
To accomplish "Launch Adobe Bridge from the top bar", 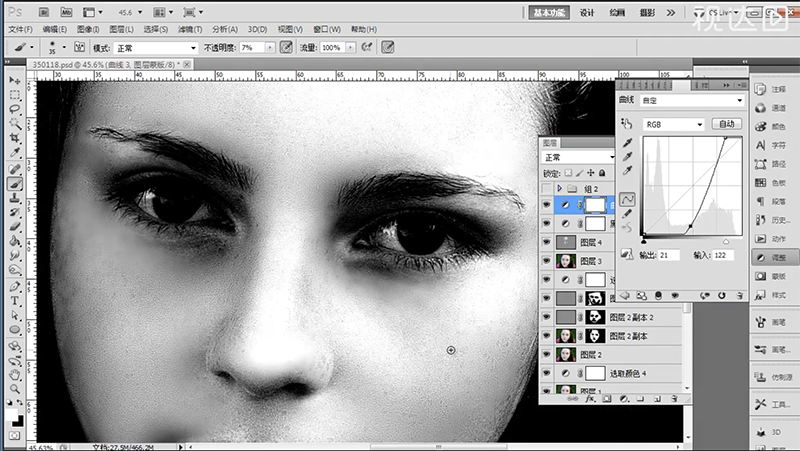I will click(x=44, y=12).
